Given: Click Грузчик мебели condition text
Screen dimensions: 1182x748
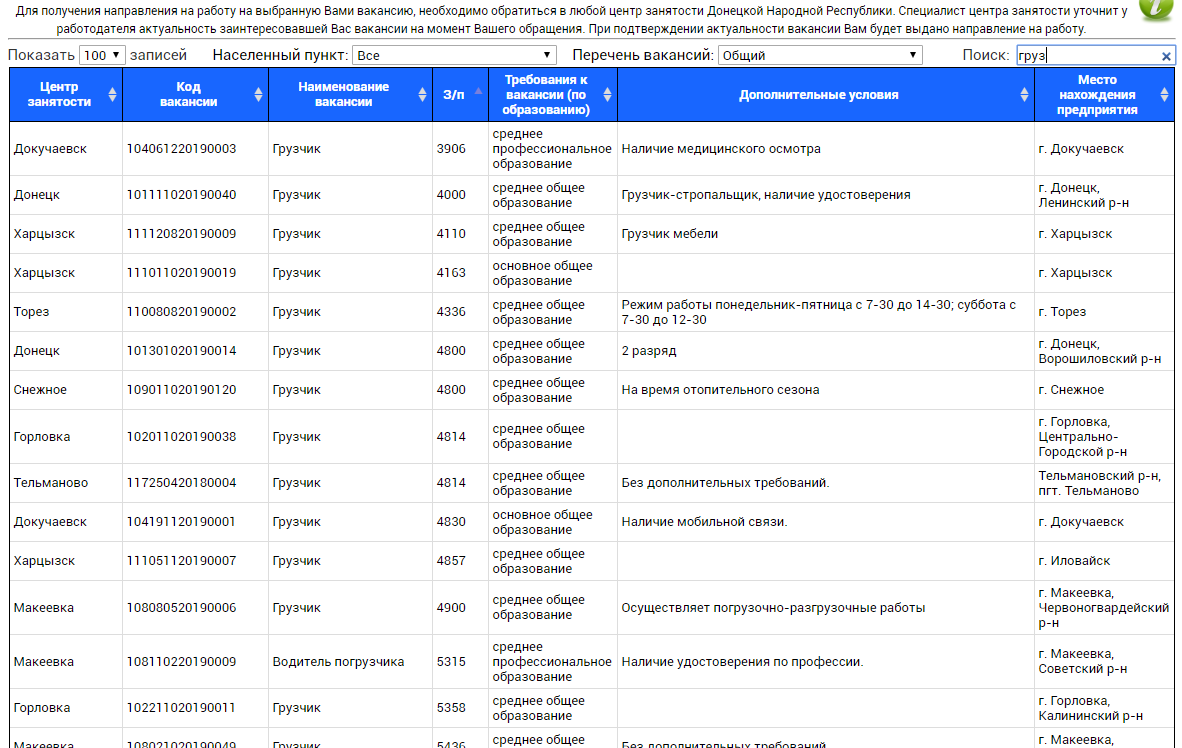Looking at the screenshot, I should (x=669, y=234).
